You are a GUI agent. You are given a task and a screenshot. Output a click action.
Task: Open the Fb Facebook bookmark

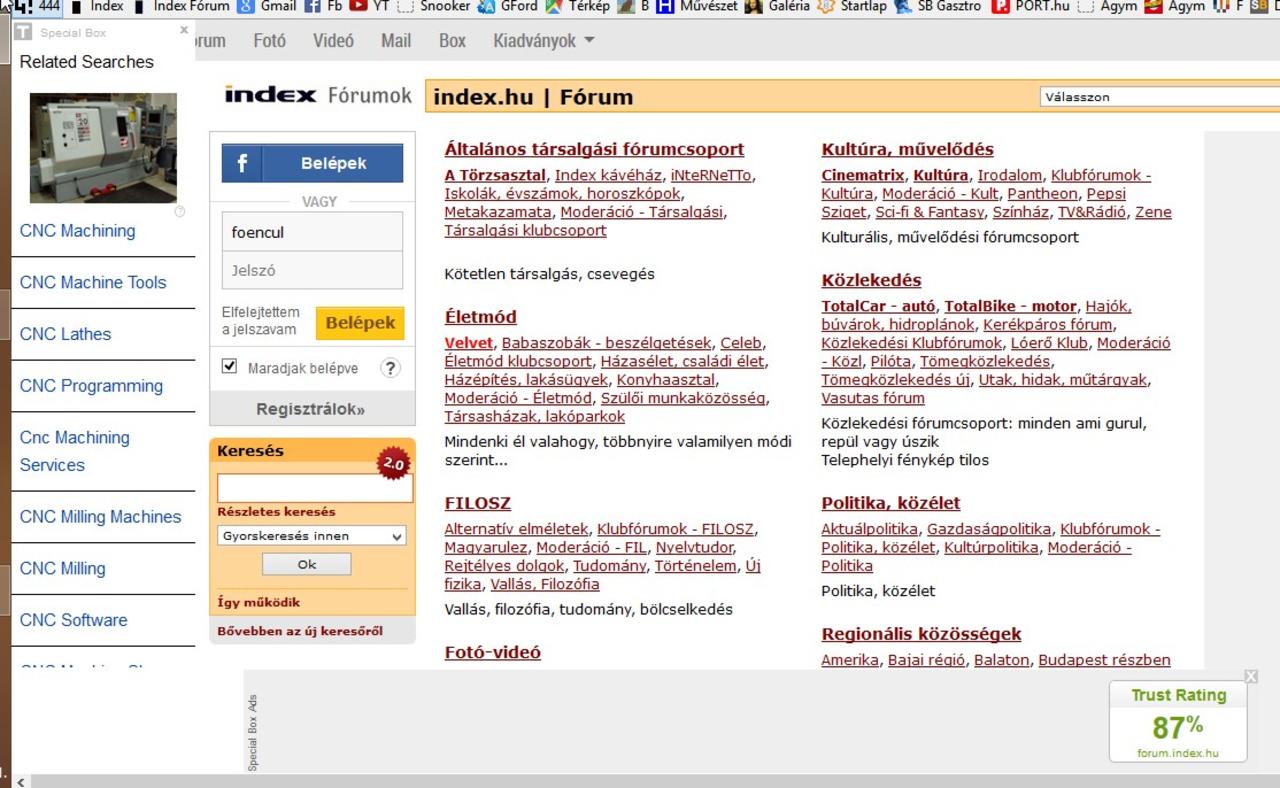[x=324, y=6]
